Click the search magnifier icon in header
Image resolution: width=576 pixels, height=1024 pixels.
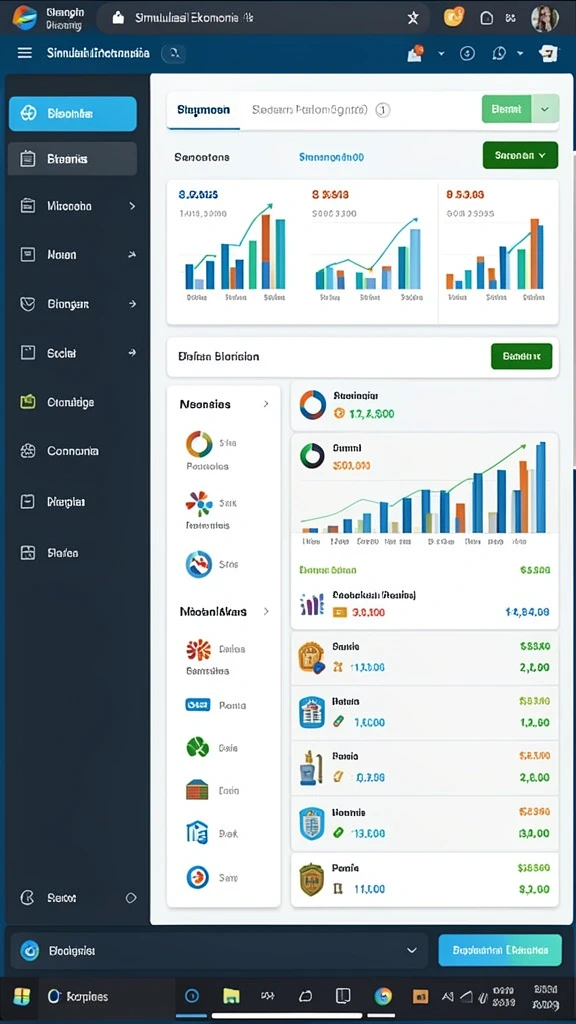174,54
